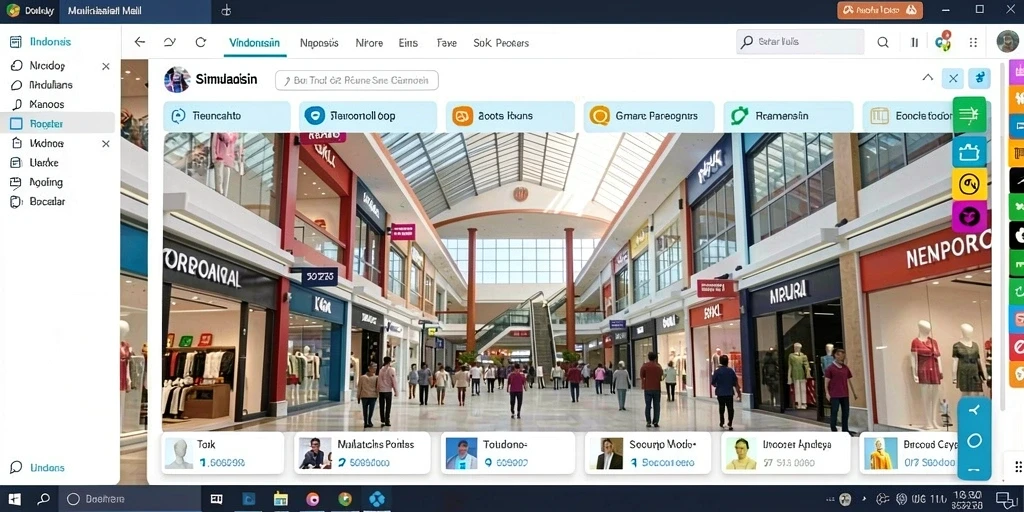Click the Reuncahto category button
Screen dimensions: 1024x512
tap(227, 116)
